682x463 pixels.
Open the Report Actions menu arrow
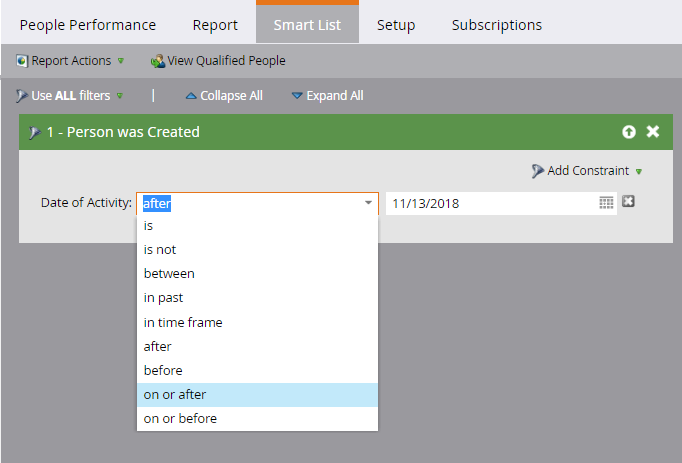tap(121, 61)
